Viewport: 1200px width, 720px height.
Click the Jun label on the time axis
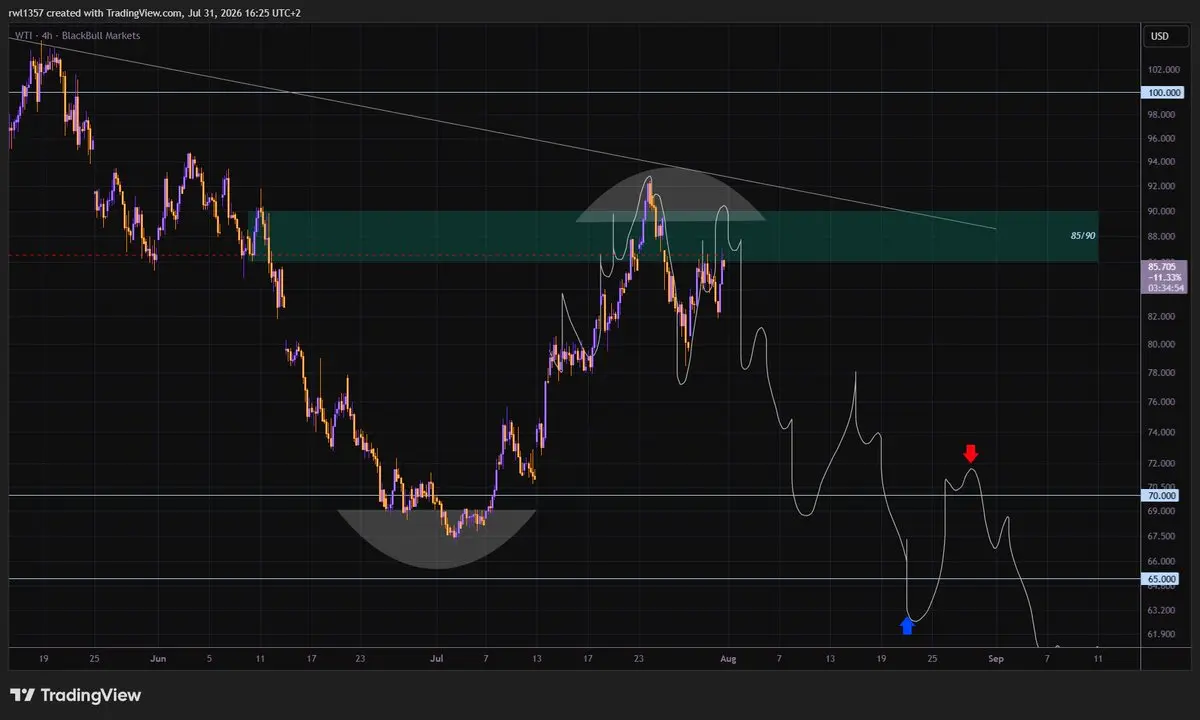(x=158, y=660)
